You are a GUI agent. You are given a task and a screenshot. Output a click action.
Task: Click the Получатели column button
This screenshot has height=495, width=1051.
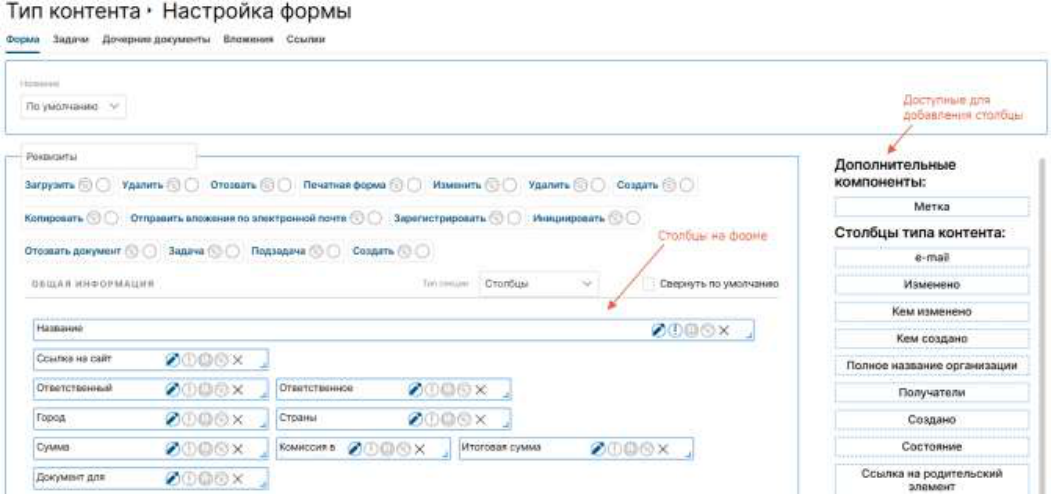(x=932, y=392)
